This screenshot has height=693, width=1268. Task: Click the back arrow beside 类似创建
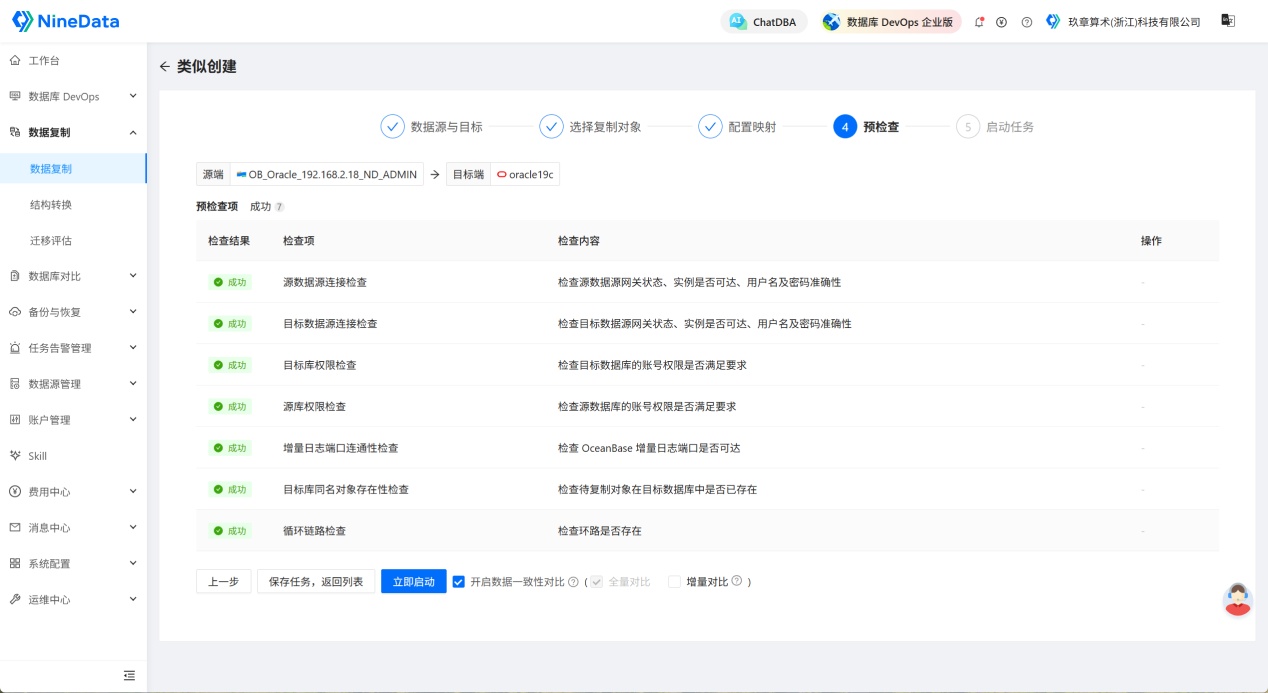click(165, 67)
